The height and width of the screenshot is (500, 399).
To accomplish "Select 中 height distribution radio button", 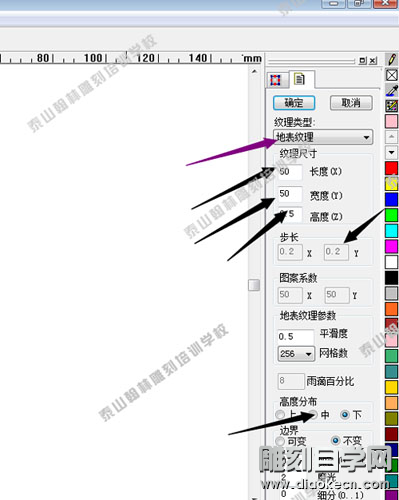I will point(313,415).
